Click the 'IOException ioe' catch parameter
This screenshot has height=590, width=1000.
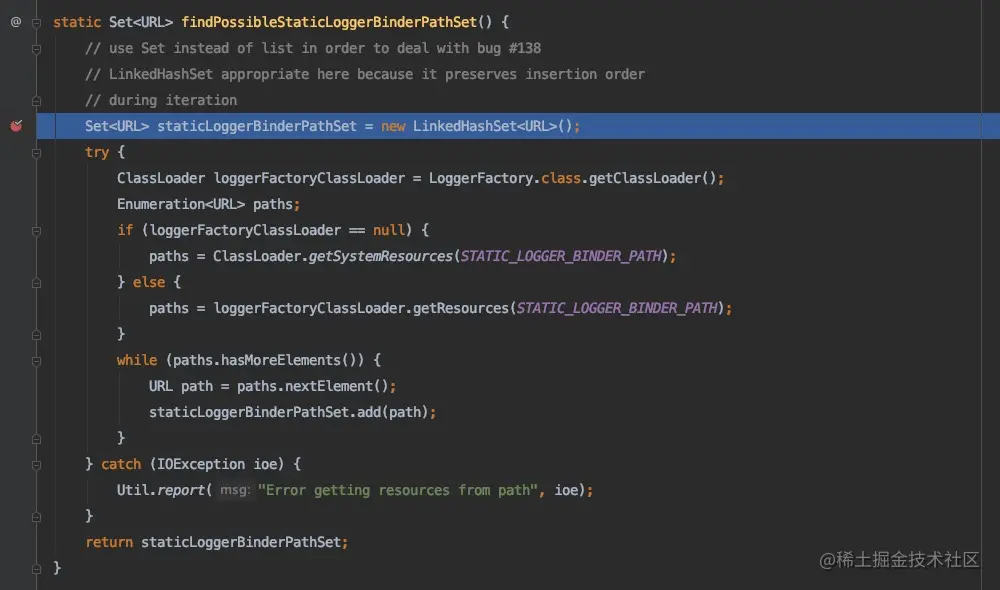click(x=217, y=464)
